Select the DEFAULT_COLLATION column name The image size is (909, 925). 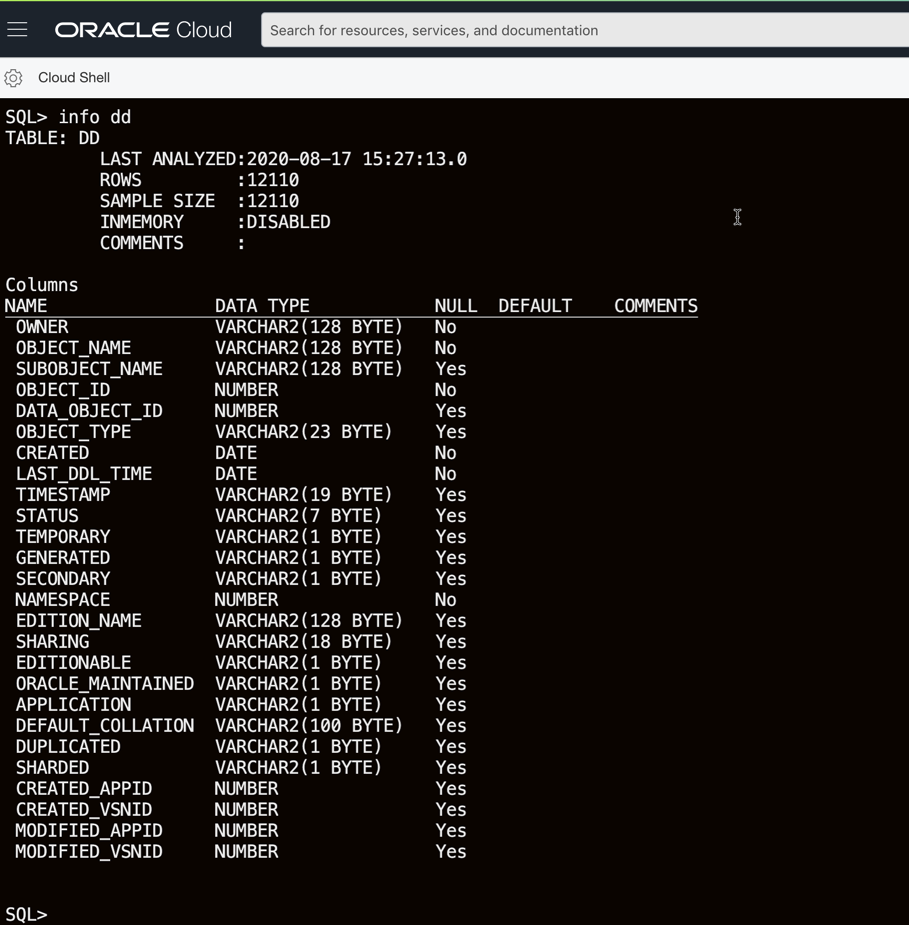(x=105, y=726)
